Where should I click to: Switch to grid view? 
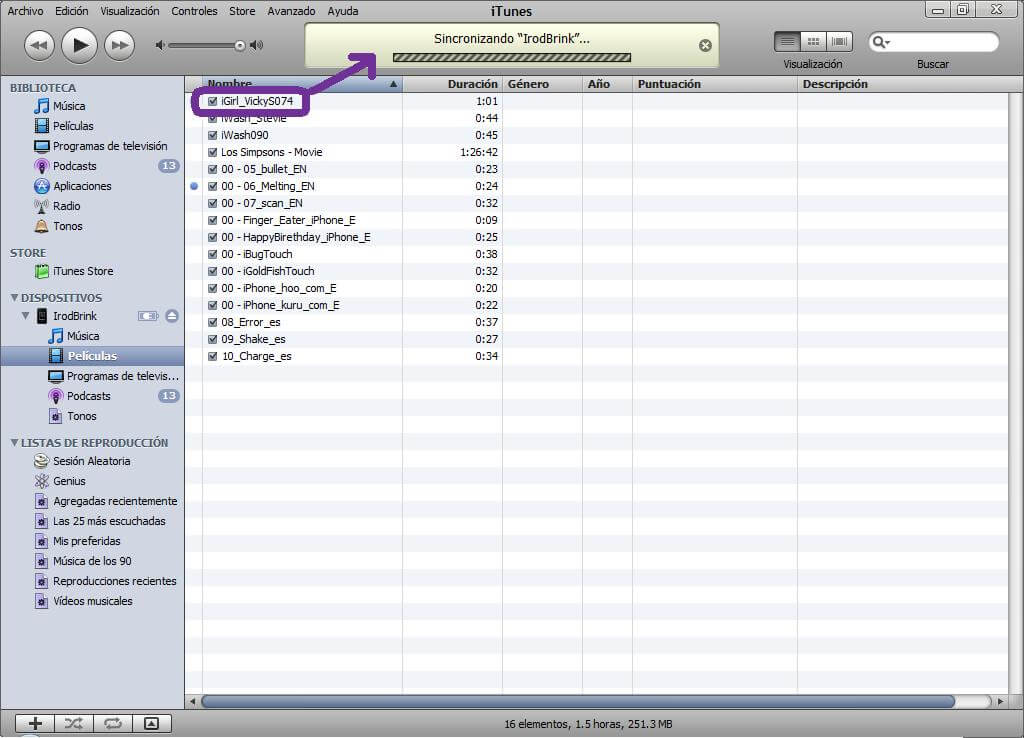coord(813,42)
